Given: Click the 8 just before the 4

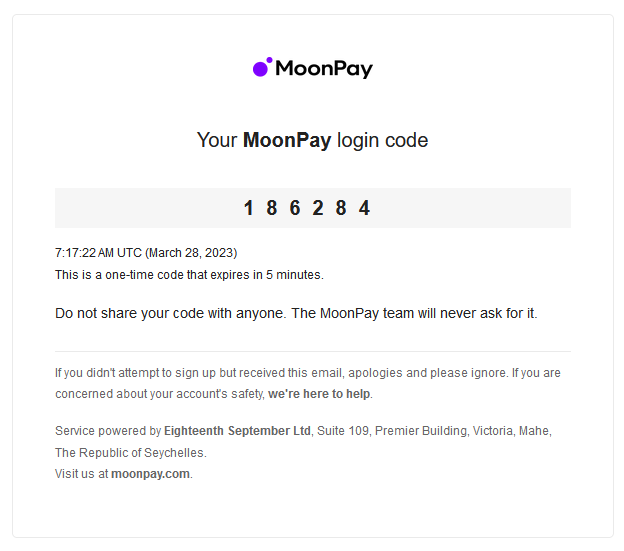Looking at the screenshot, I should coord(341,208).
